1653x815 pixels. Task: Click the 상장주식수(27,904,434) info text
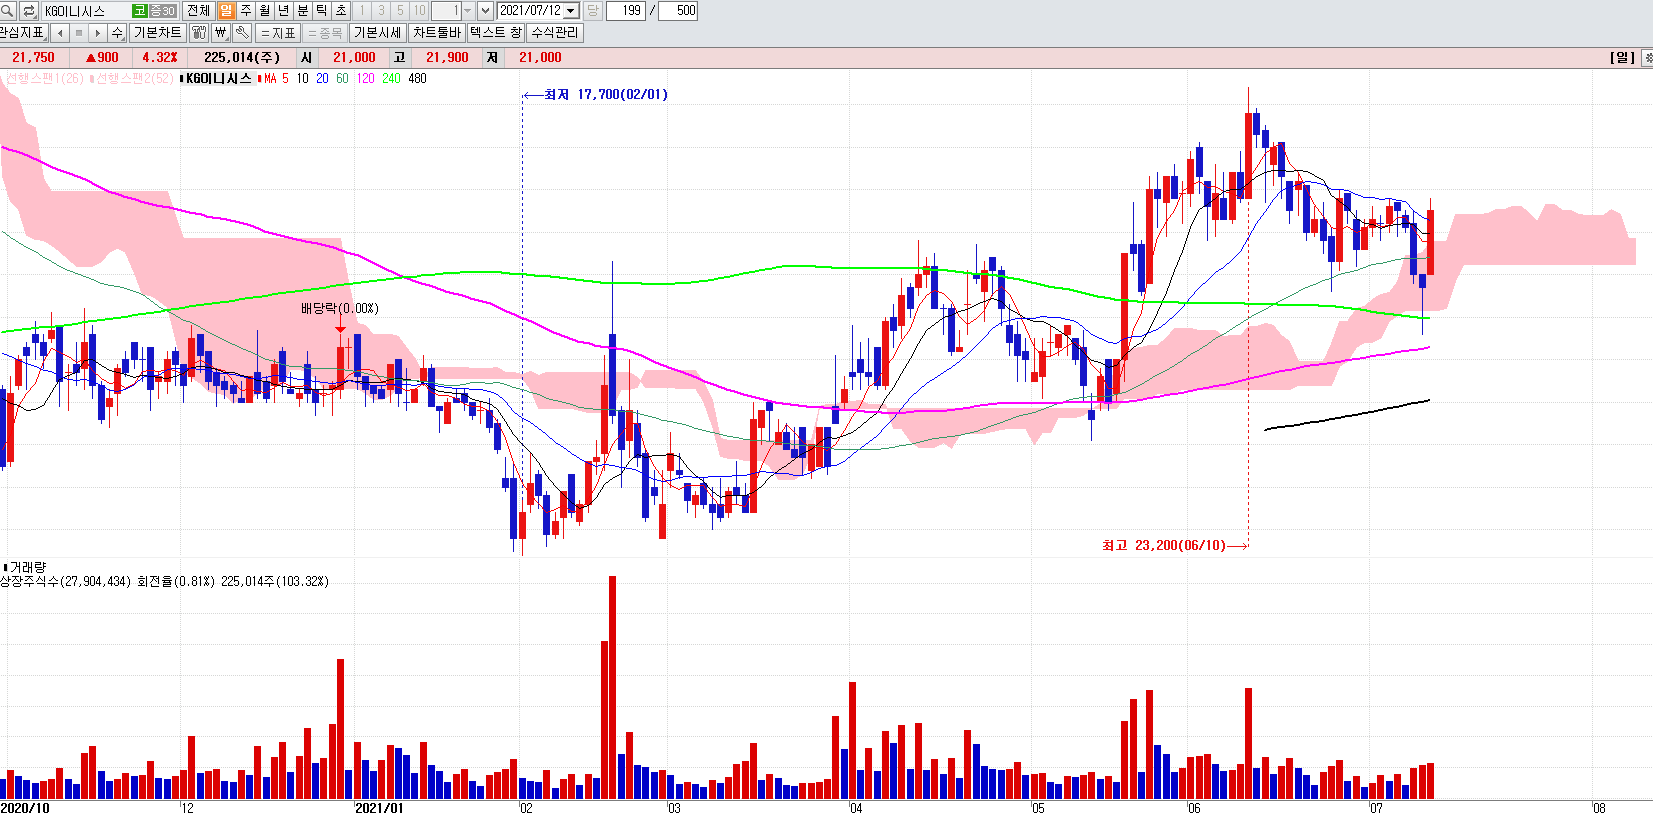(65, 581)
